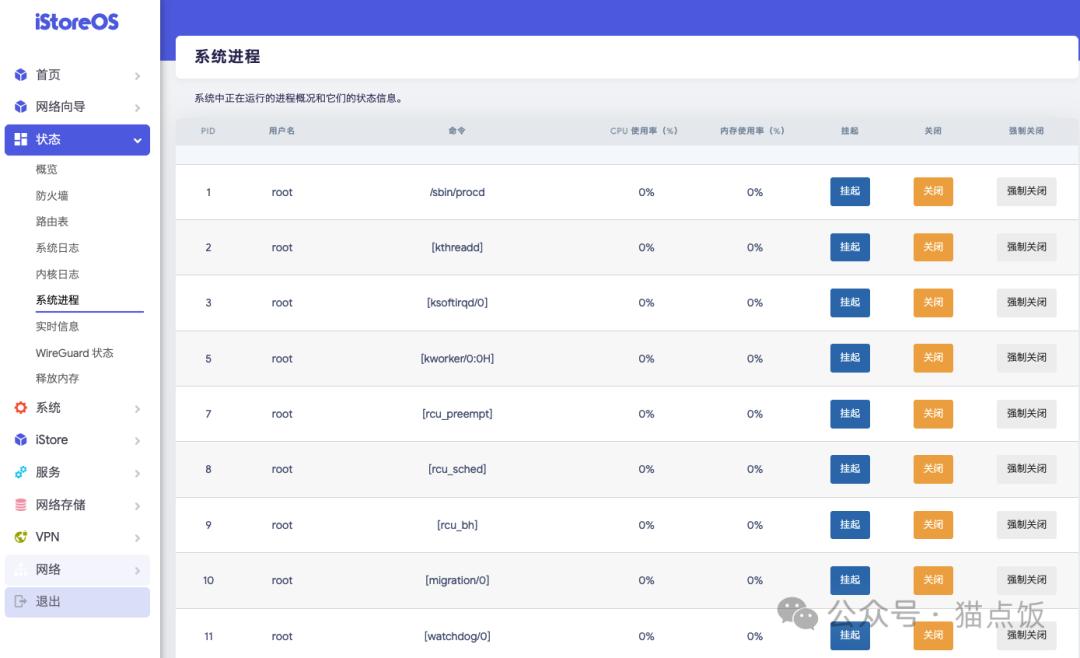Click the 退出 logout icon
The image size is (1080, 658).
coord(22,602)
